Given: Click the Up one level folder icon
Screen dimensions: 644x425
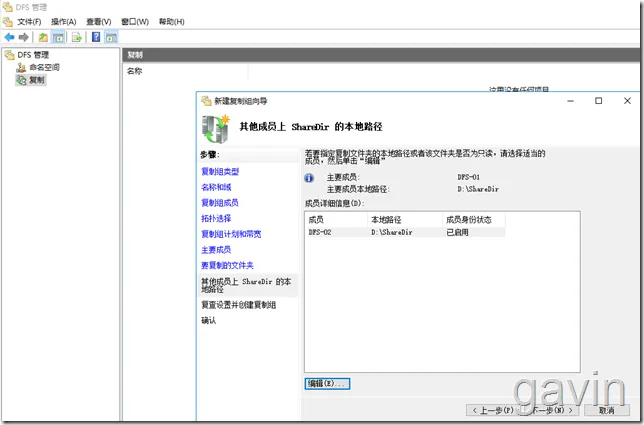Looking at the screenshot, I should coord(43,37).
